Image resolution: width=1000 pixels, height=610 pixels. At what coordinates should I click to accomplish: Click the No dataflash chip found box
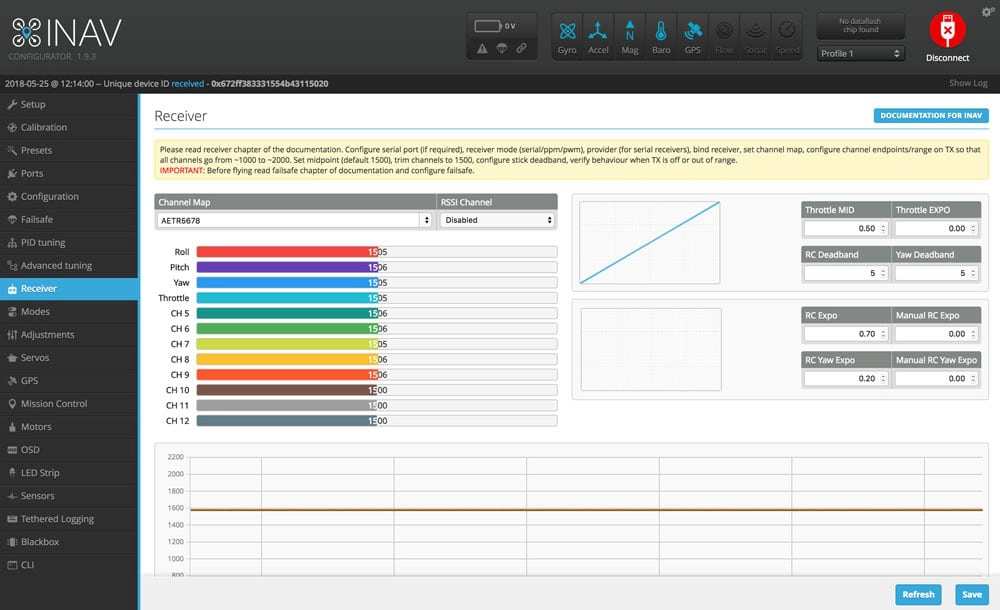860,26
